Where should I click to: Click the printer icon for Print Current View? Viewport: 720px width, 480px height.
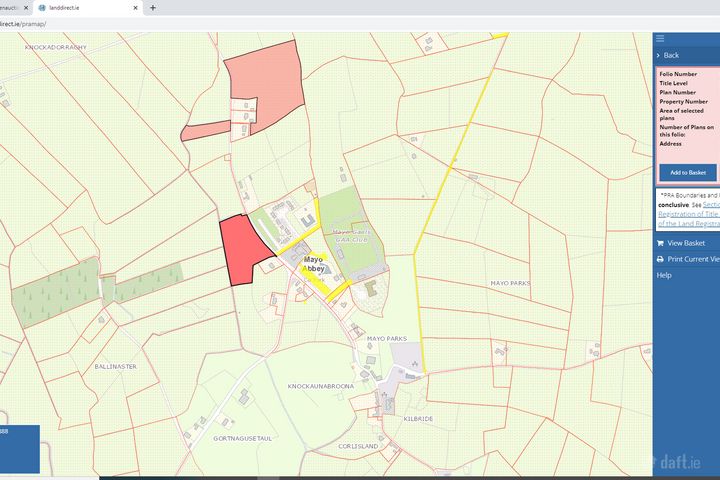point(660,259)
